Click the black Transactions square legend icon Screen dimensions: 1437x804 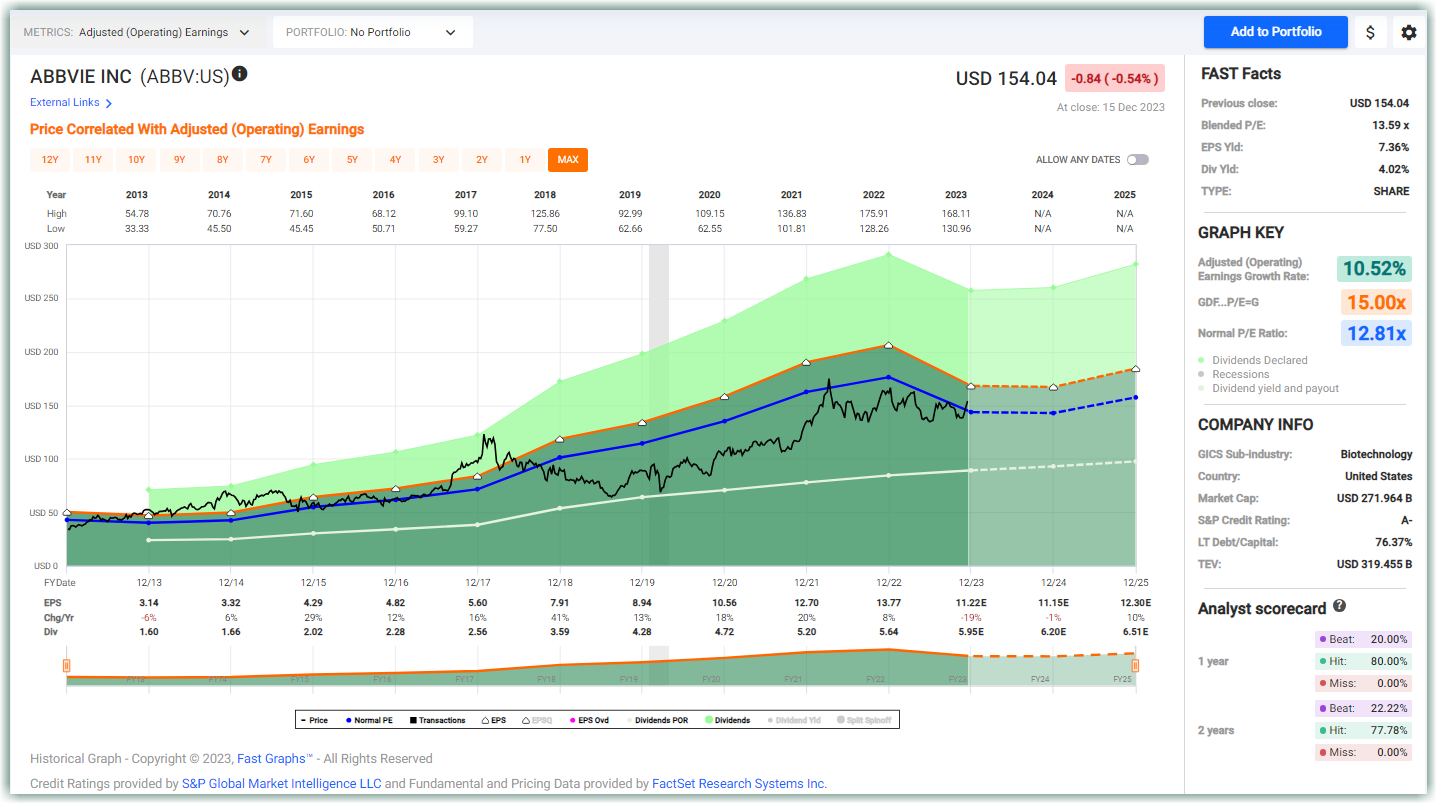(412, 719)
